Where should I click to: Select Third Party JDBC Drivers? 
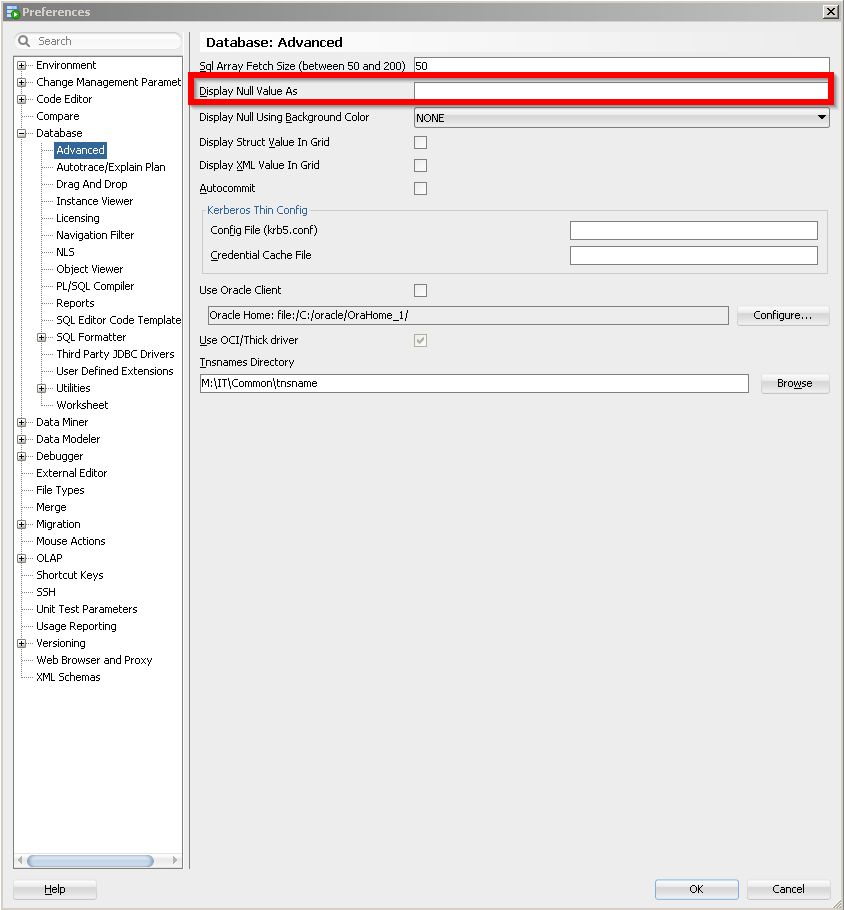[115, 354]
